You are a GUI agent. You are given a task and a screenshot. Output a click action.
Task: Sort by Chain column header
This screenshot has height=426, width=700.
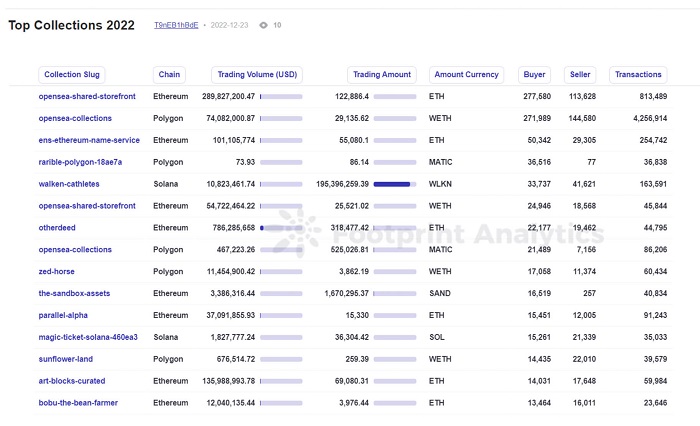click(x=168, y=75)
